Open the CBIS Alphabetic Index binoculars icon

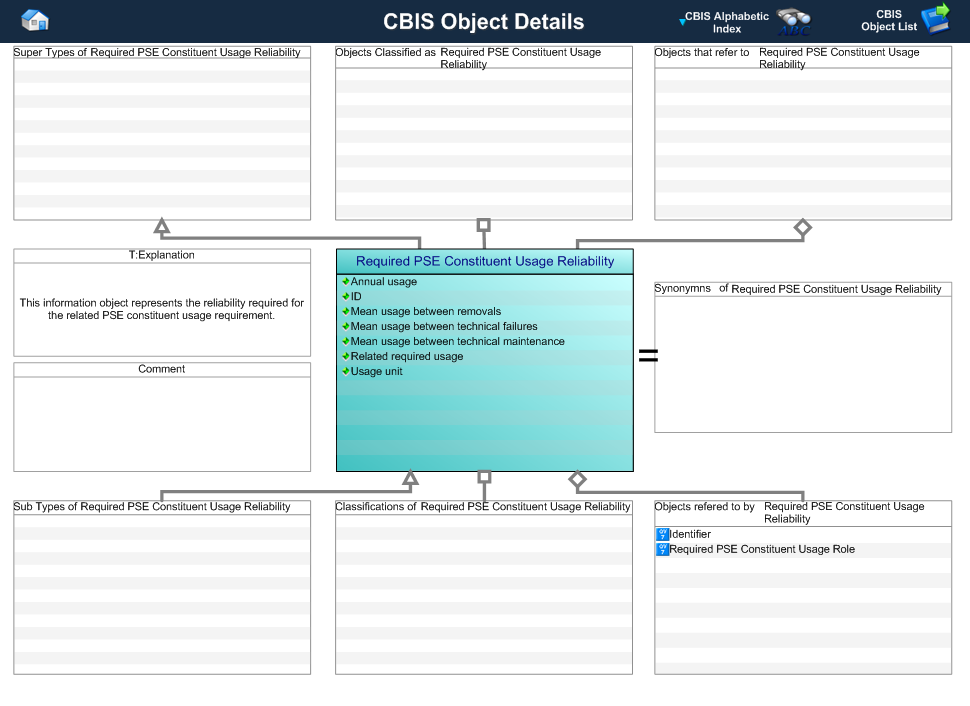794,22
